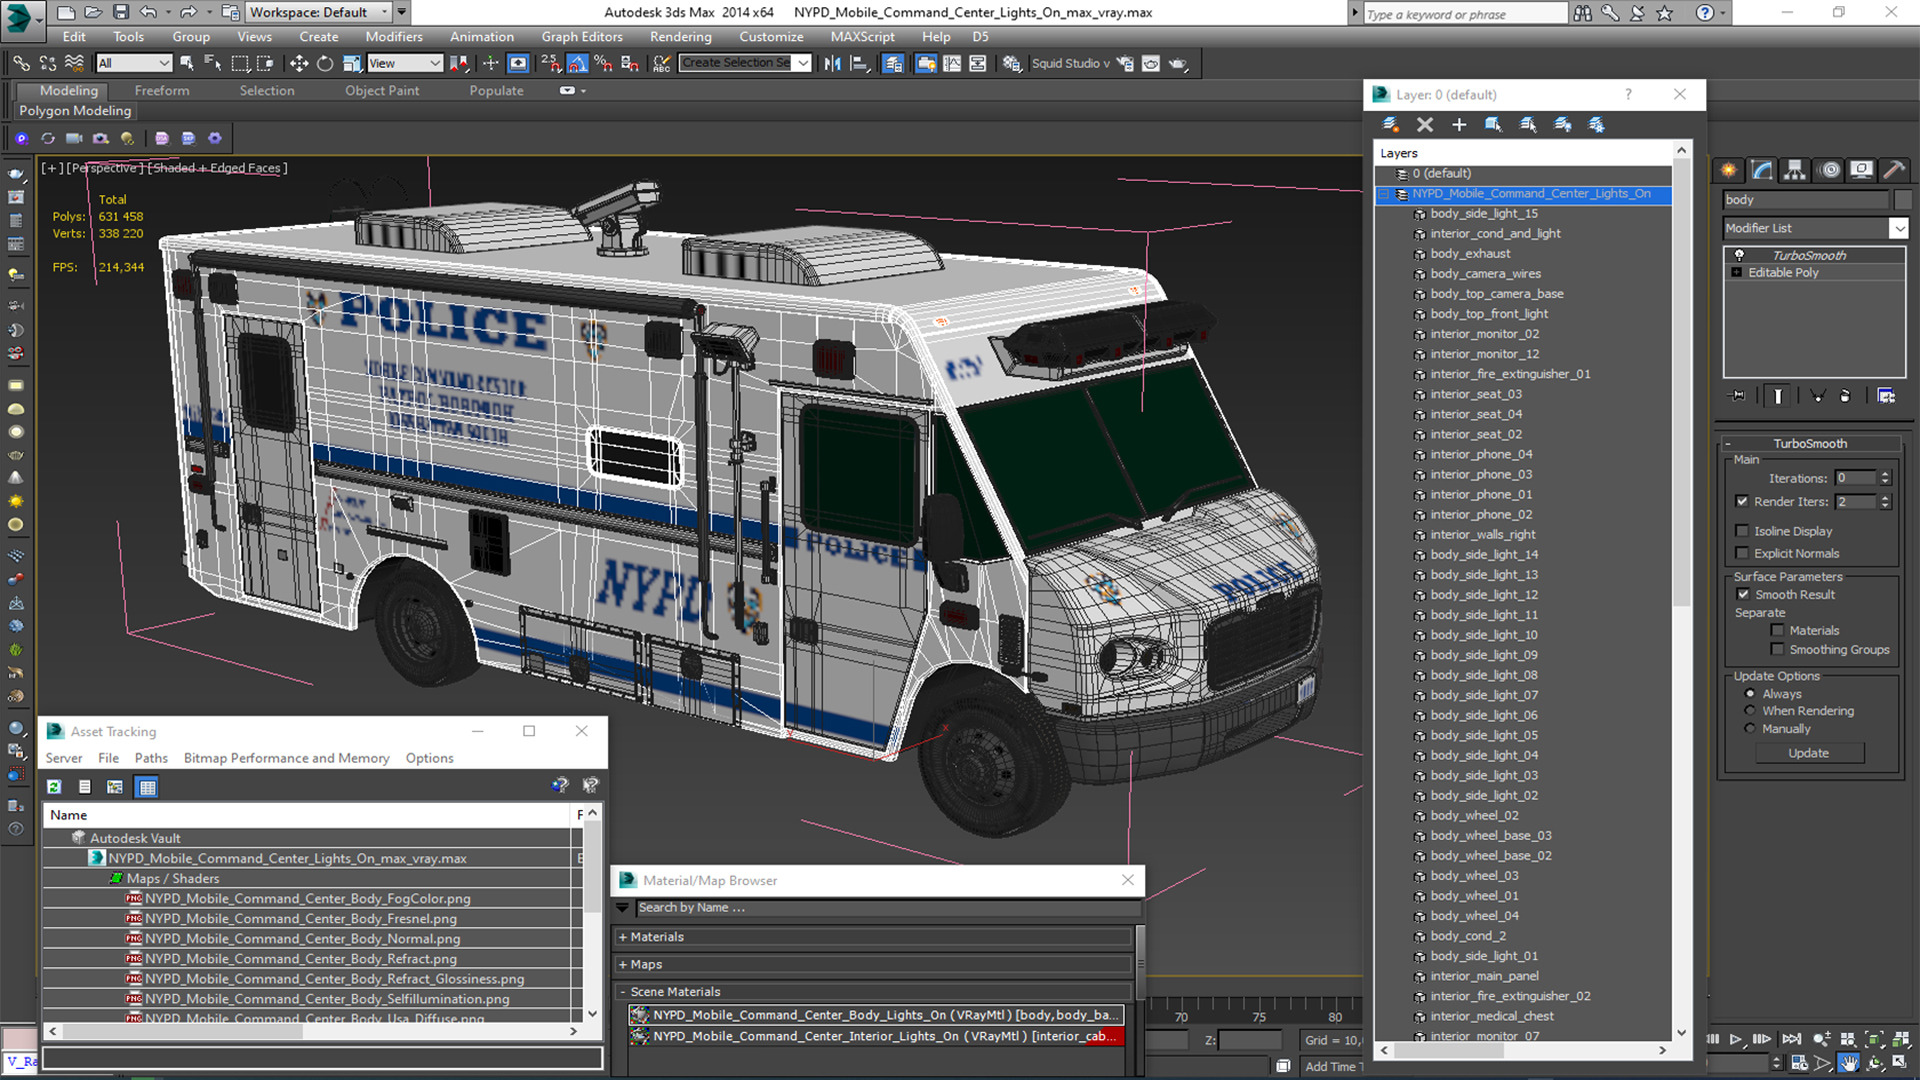Toggle Smooth Result checkbox

(x=1743, y=594)
